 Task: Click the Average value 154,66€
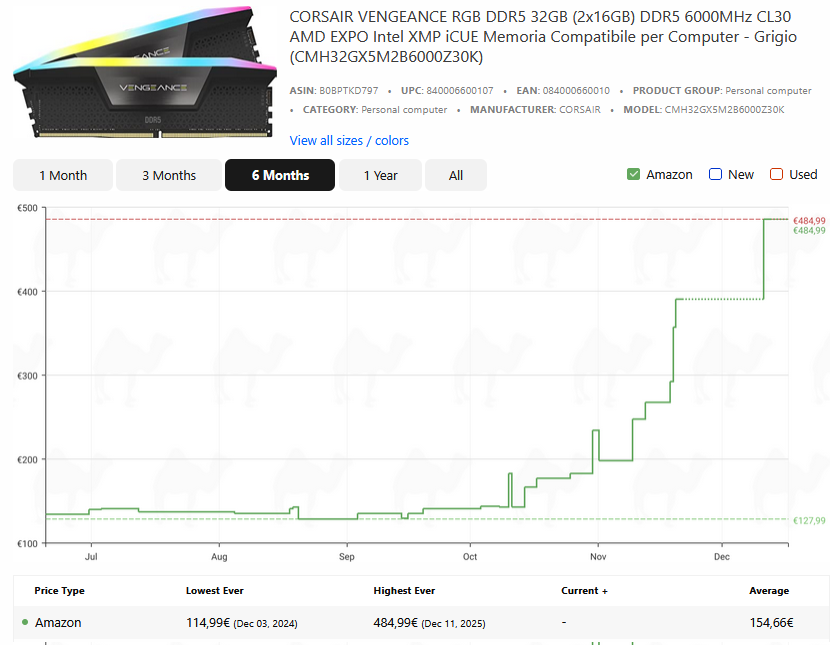tap(771, 623)
